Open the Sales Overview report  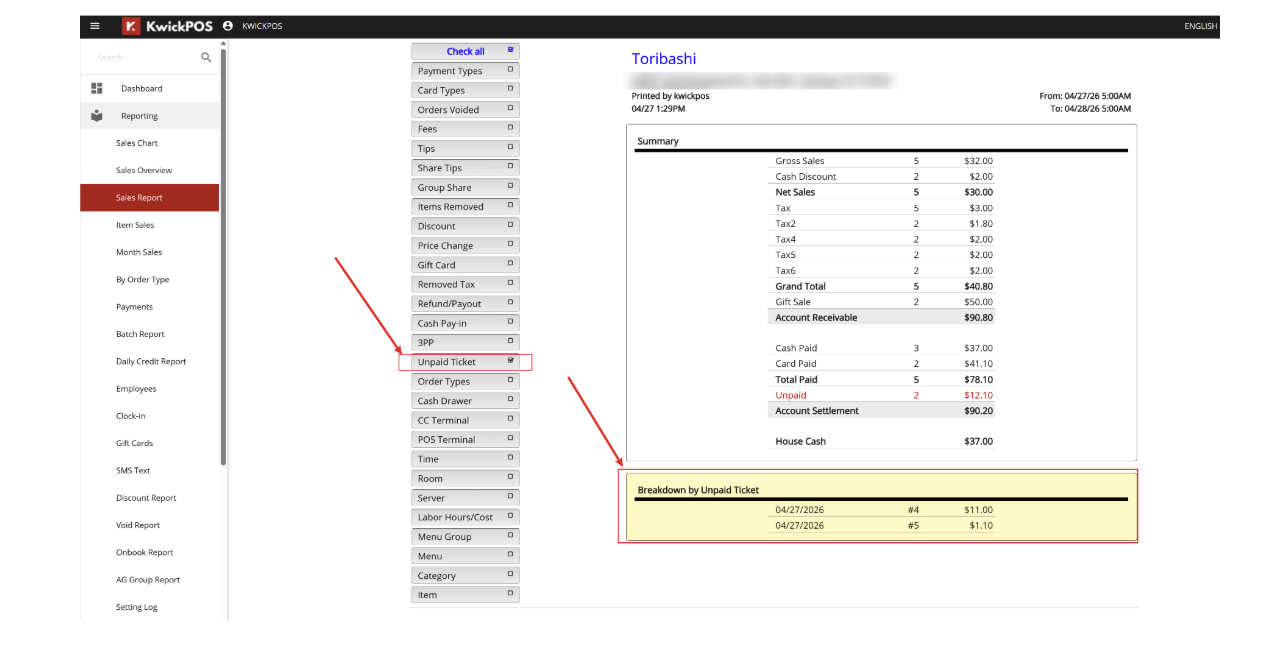tap(149, 170)
